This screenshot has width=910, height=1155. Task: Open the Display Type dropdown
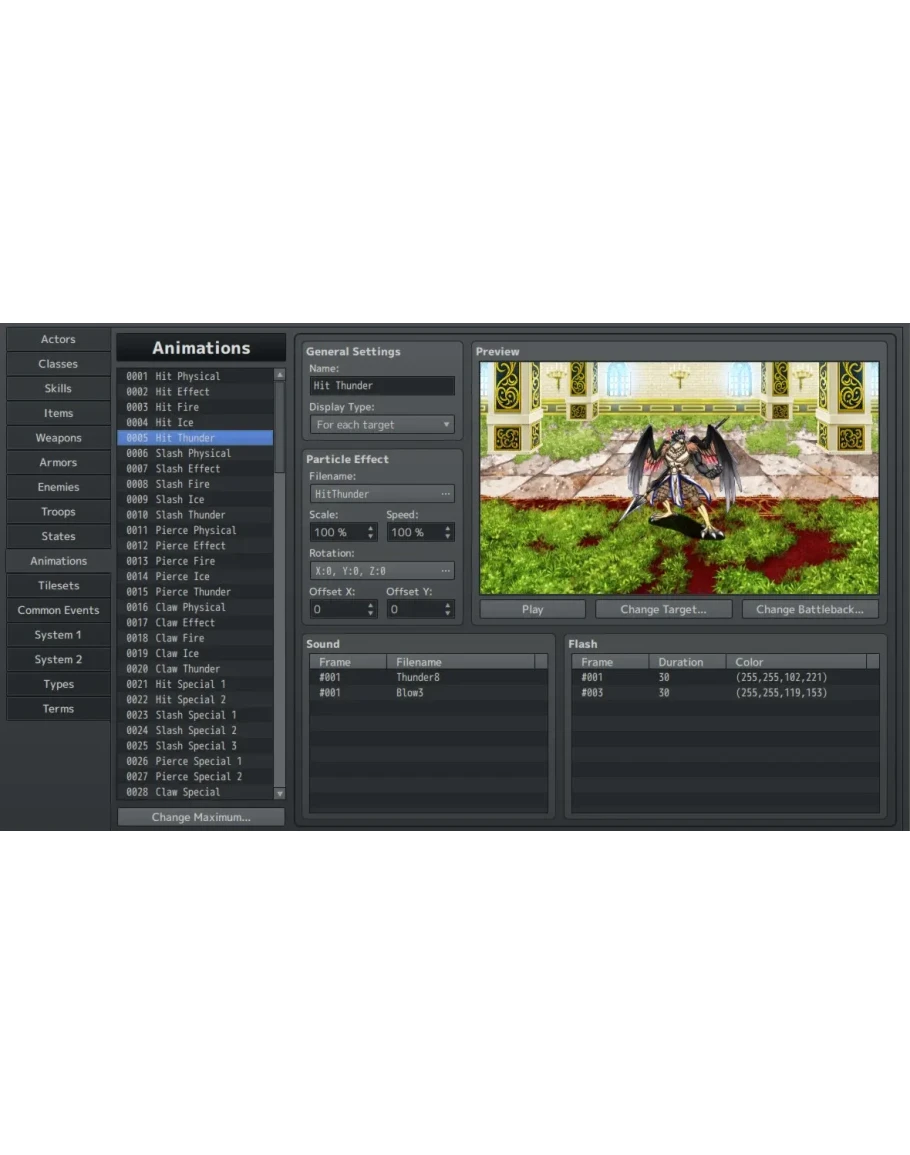382,425
